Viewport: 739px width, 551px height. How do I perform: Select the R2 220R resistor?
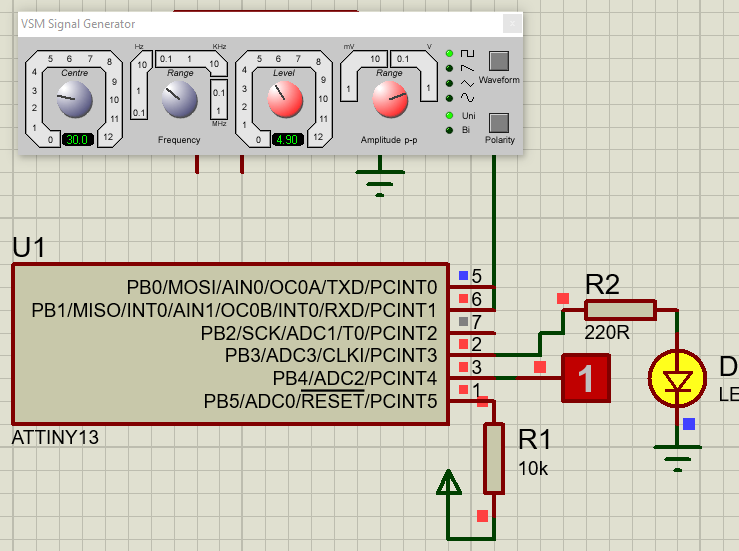point(620,310)
